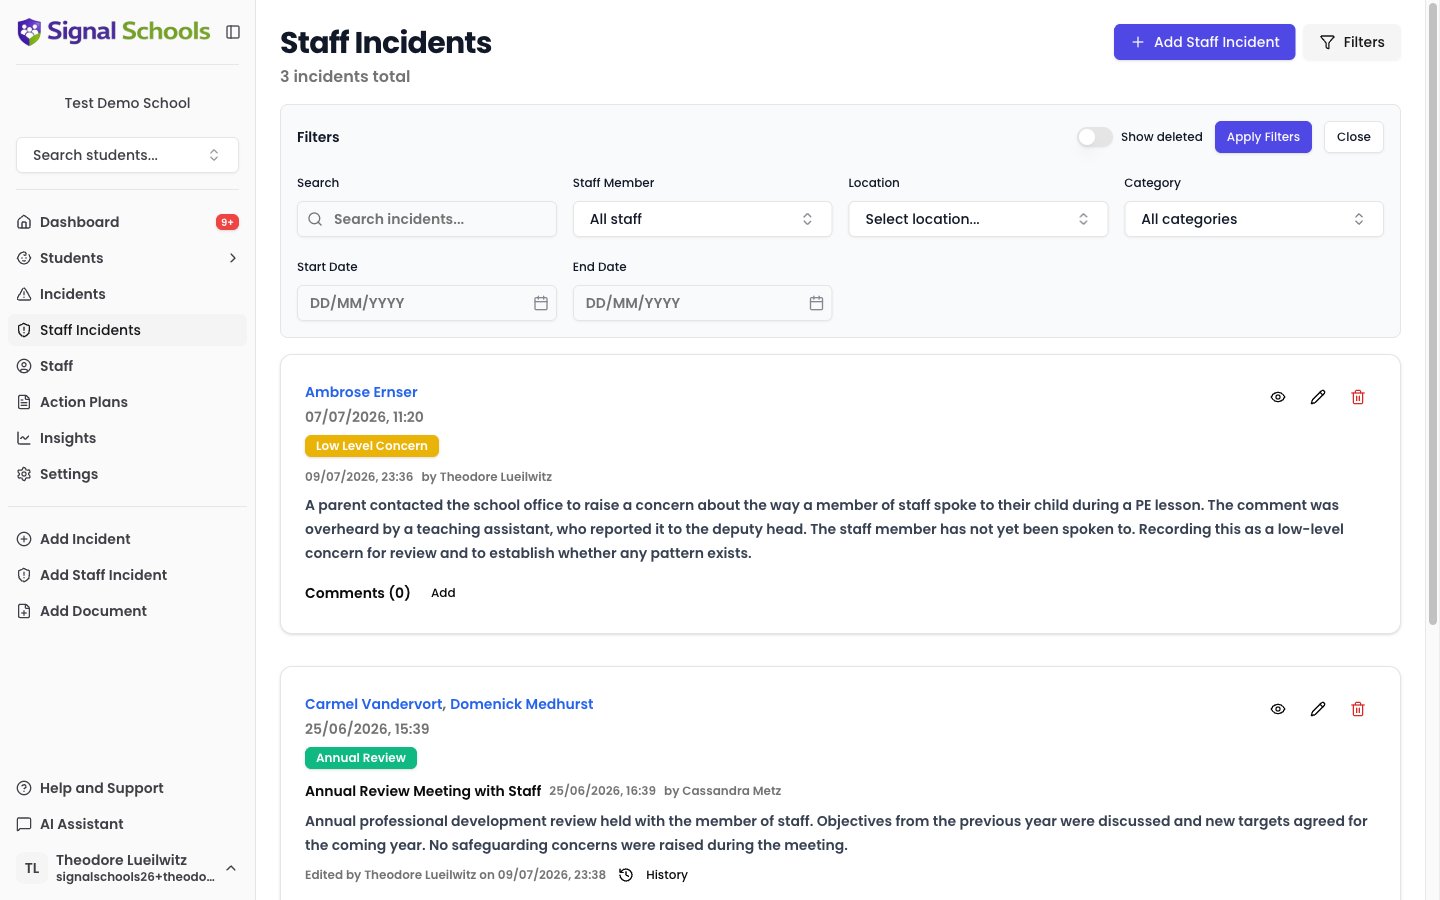Open the All staff dropdown
Viewport: 1440px width, 900px height.
click(x=702, y=219)
